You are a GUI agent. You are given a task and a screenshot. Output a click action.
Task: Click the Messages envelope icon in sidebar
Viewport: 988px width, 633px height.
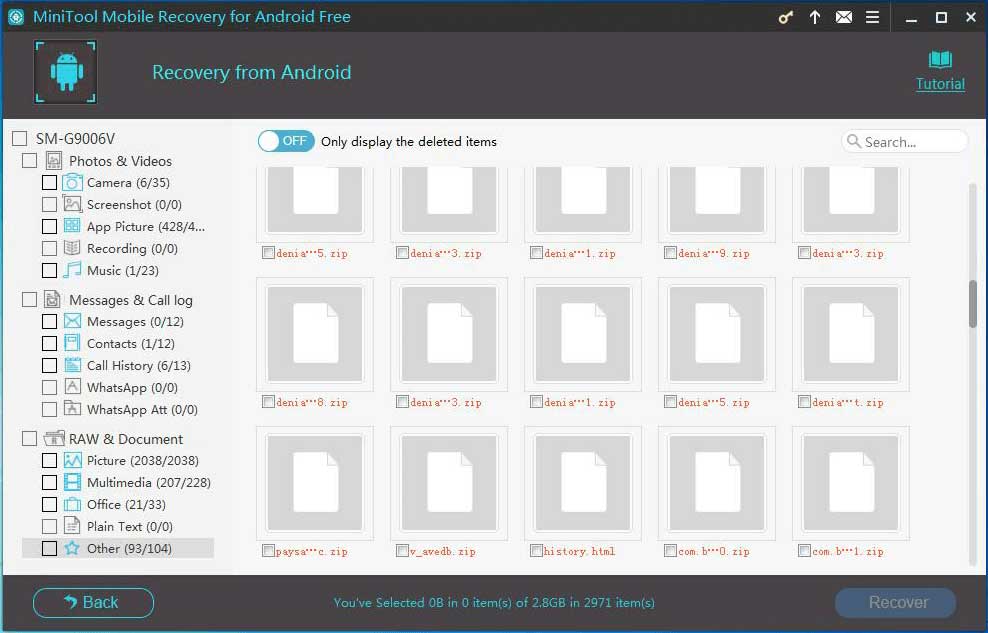coord(71,321)
